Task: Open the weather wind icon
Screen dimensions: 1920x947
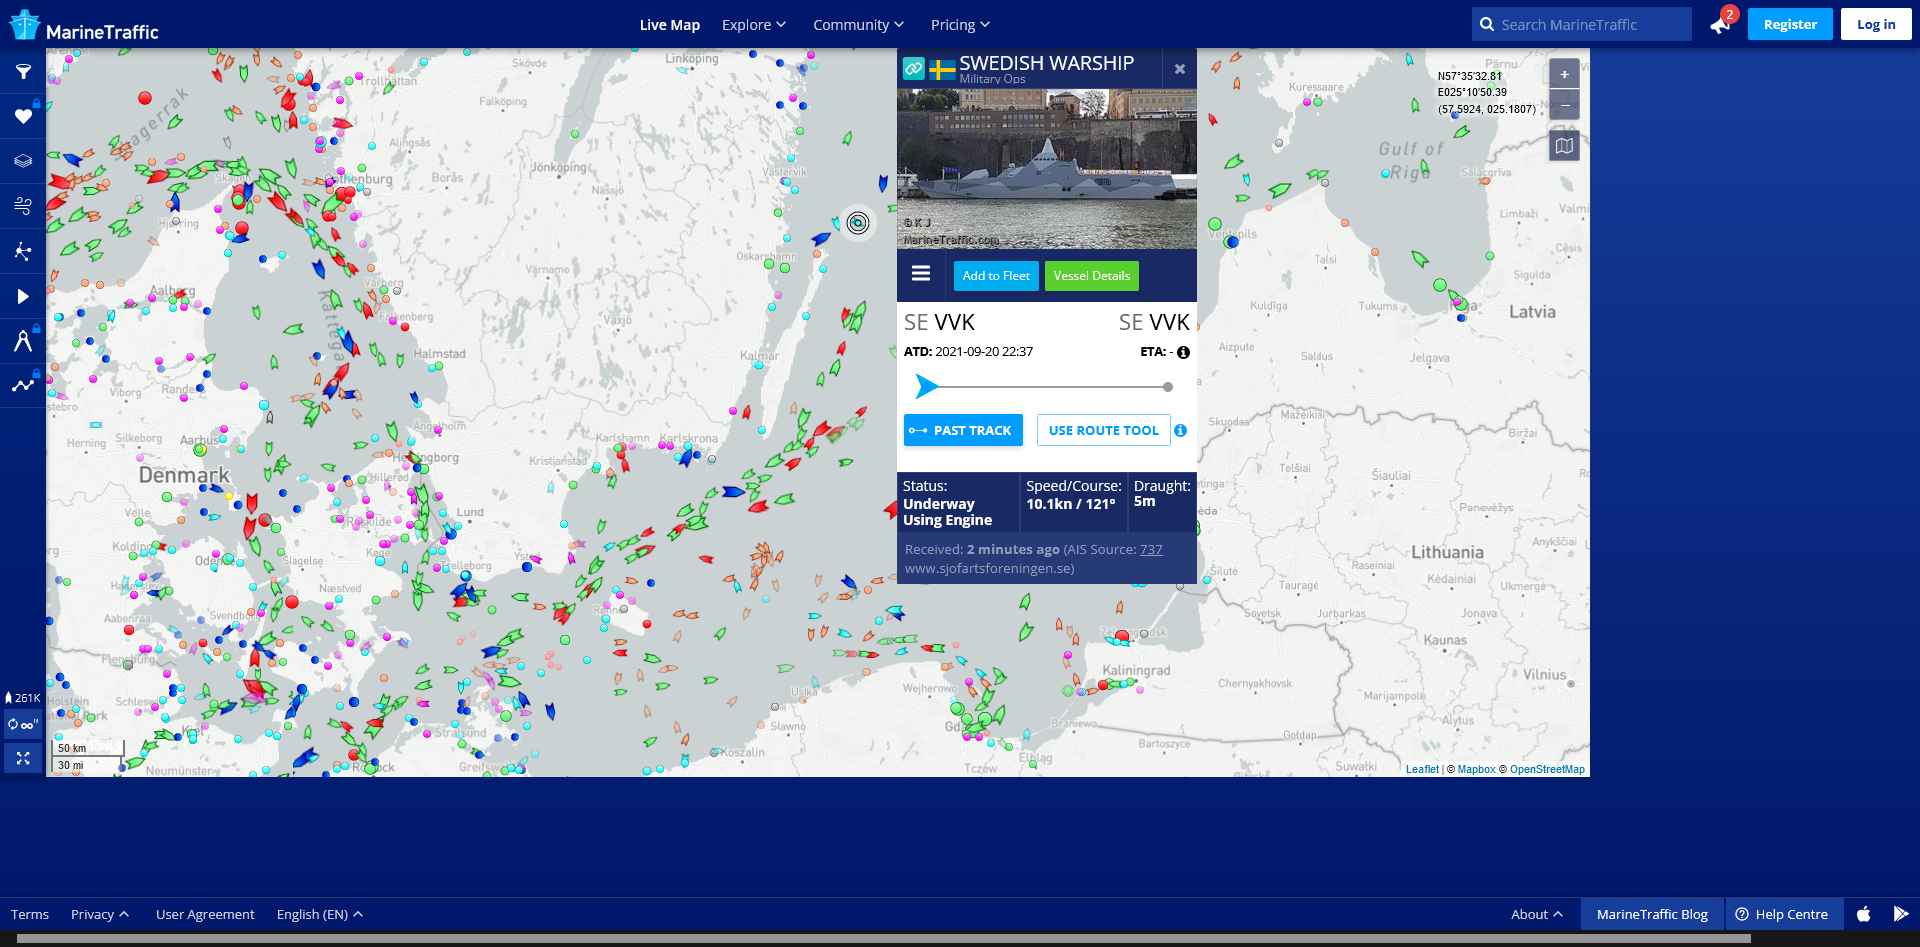Action: (x=23, y=206)
